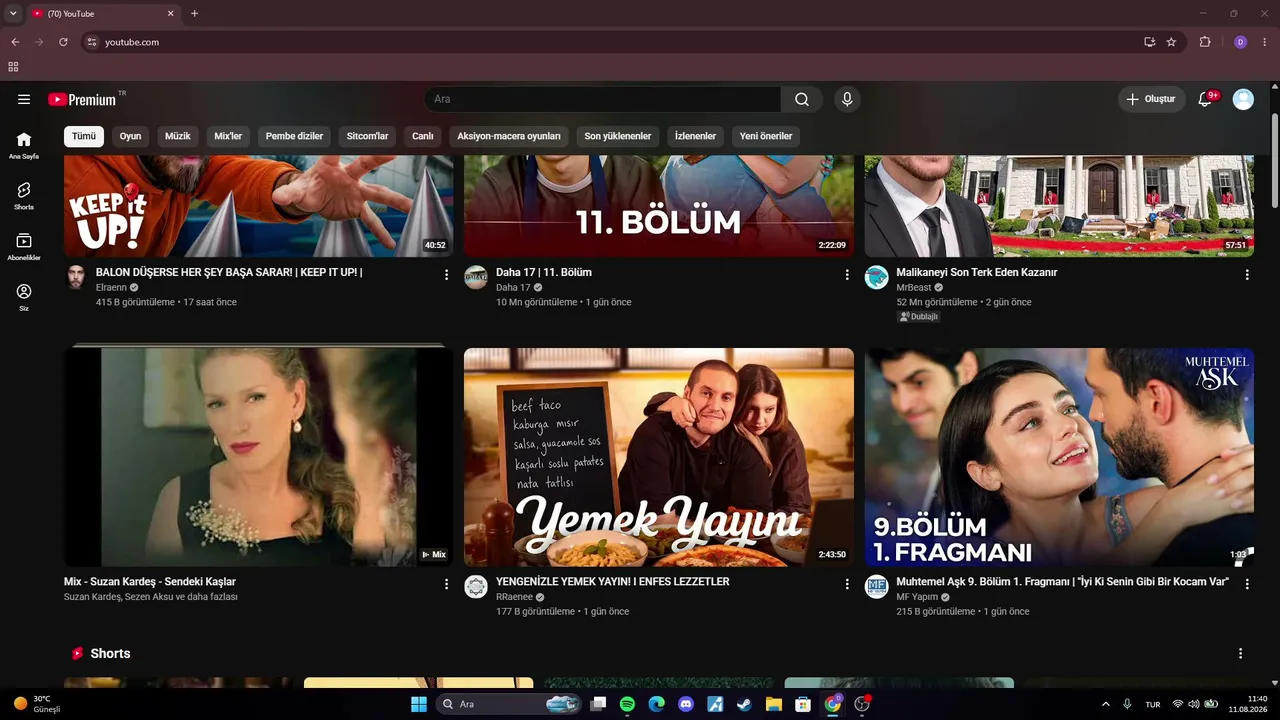This screenshot has height=720, width=1280.
Task: Open RRaenee channel avatar
Action: point(476,587)
